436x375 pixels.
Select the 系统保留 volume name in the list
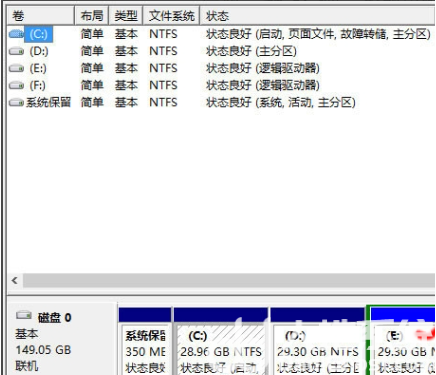[49, 102]
